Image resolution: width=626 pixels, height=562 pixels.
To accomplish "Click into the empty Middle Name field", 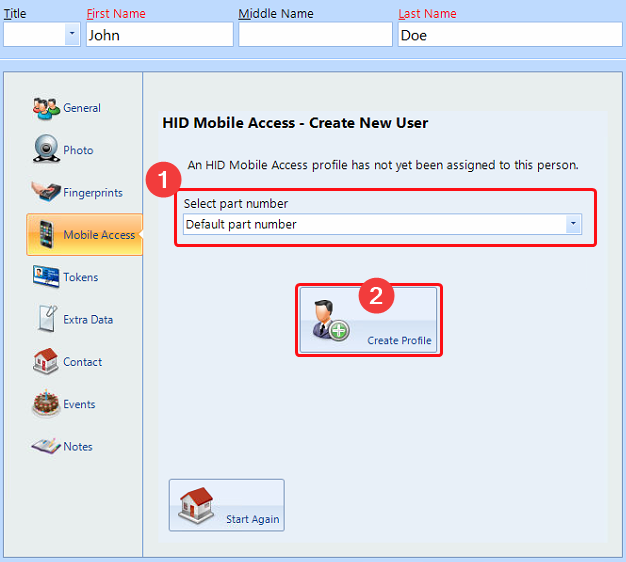I will (x=315, y=34).
